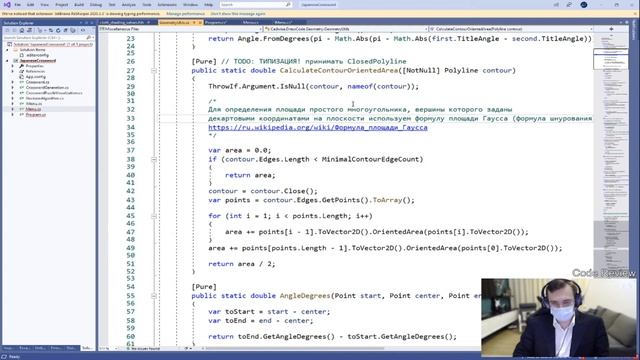Expand the References node

(x=12, y=71)
